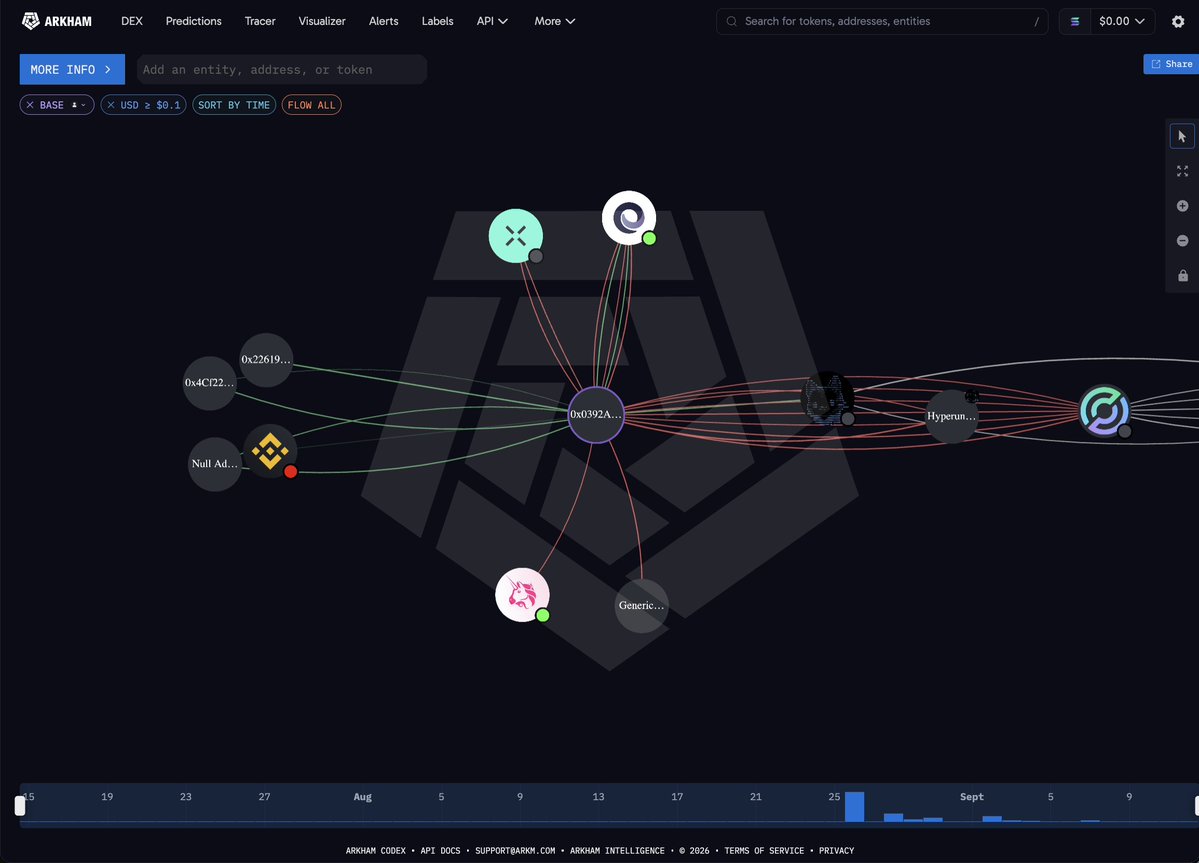Select the cursor pointer tool

(x=1182, y=136)
